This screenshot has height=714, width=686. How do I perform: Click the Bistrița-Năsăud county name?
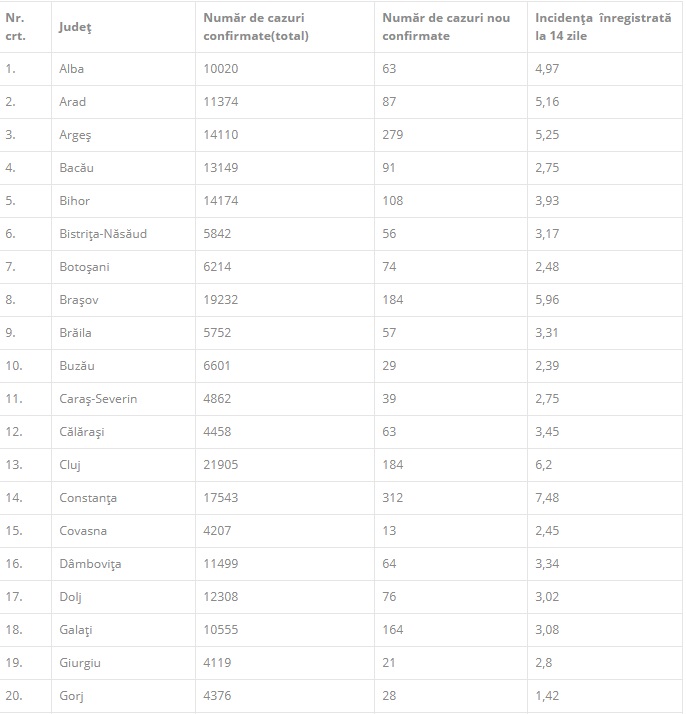103,234
